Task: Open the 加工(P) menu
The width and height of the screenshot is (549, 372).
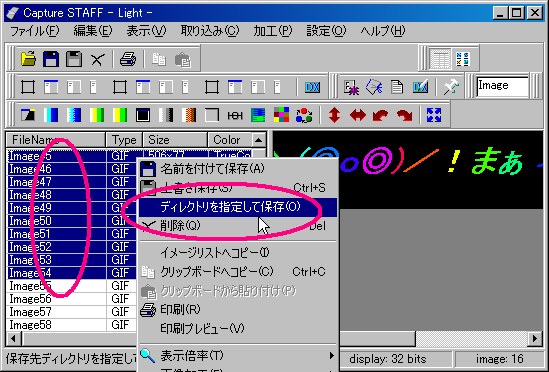Action: [272, 31]
